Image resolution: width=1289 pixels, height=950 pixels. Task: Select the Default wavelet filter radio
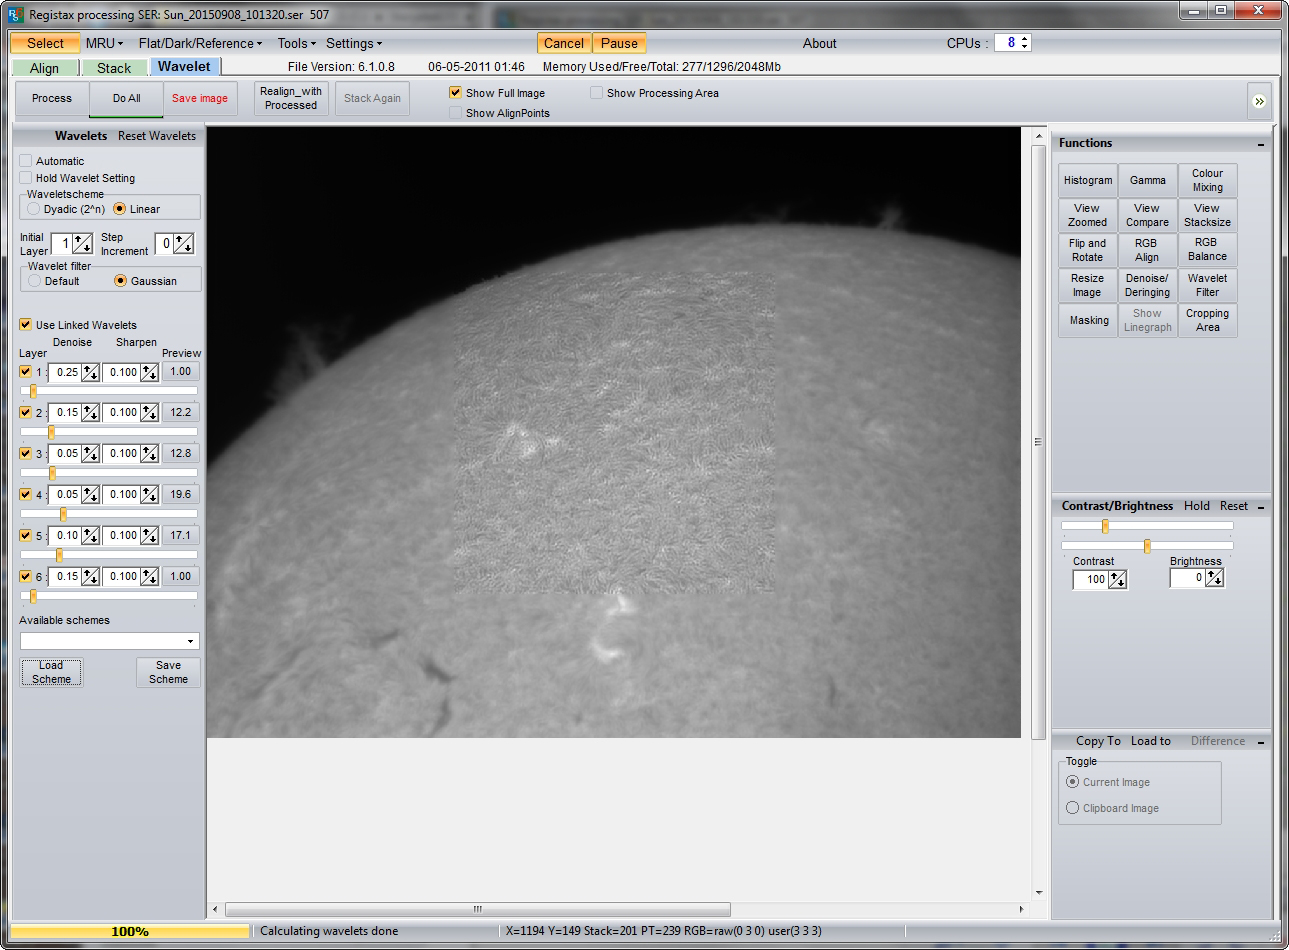[x=35, y=281]
